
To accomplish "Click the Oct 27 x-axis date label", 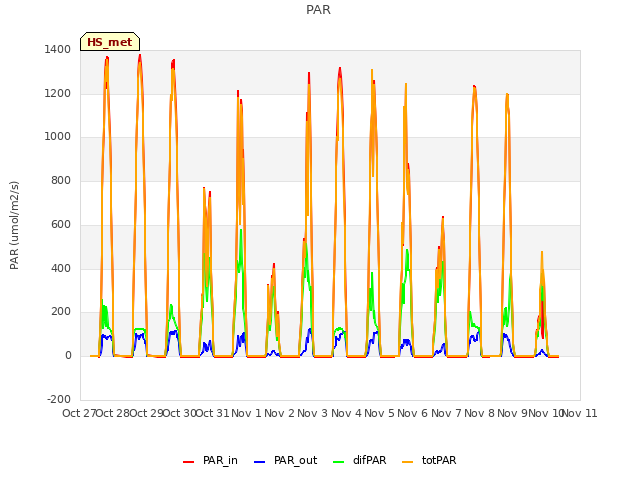I will point(79,413).
